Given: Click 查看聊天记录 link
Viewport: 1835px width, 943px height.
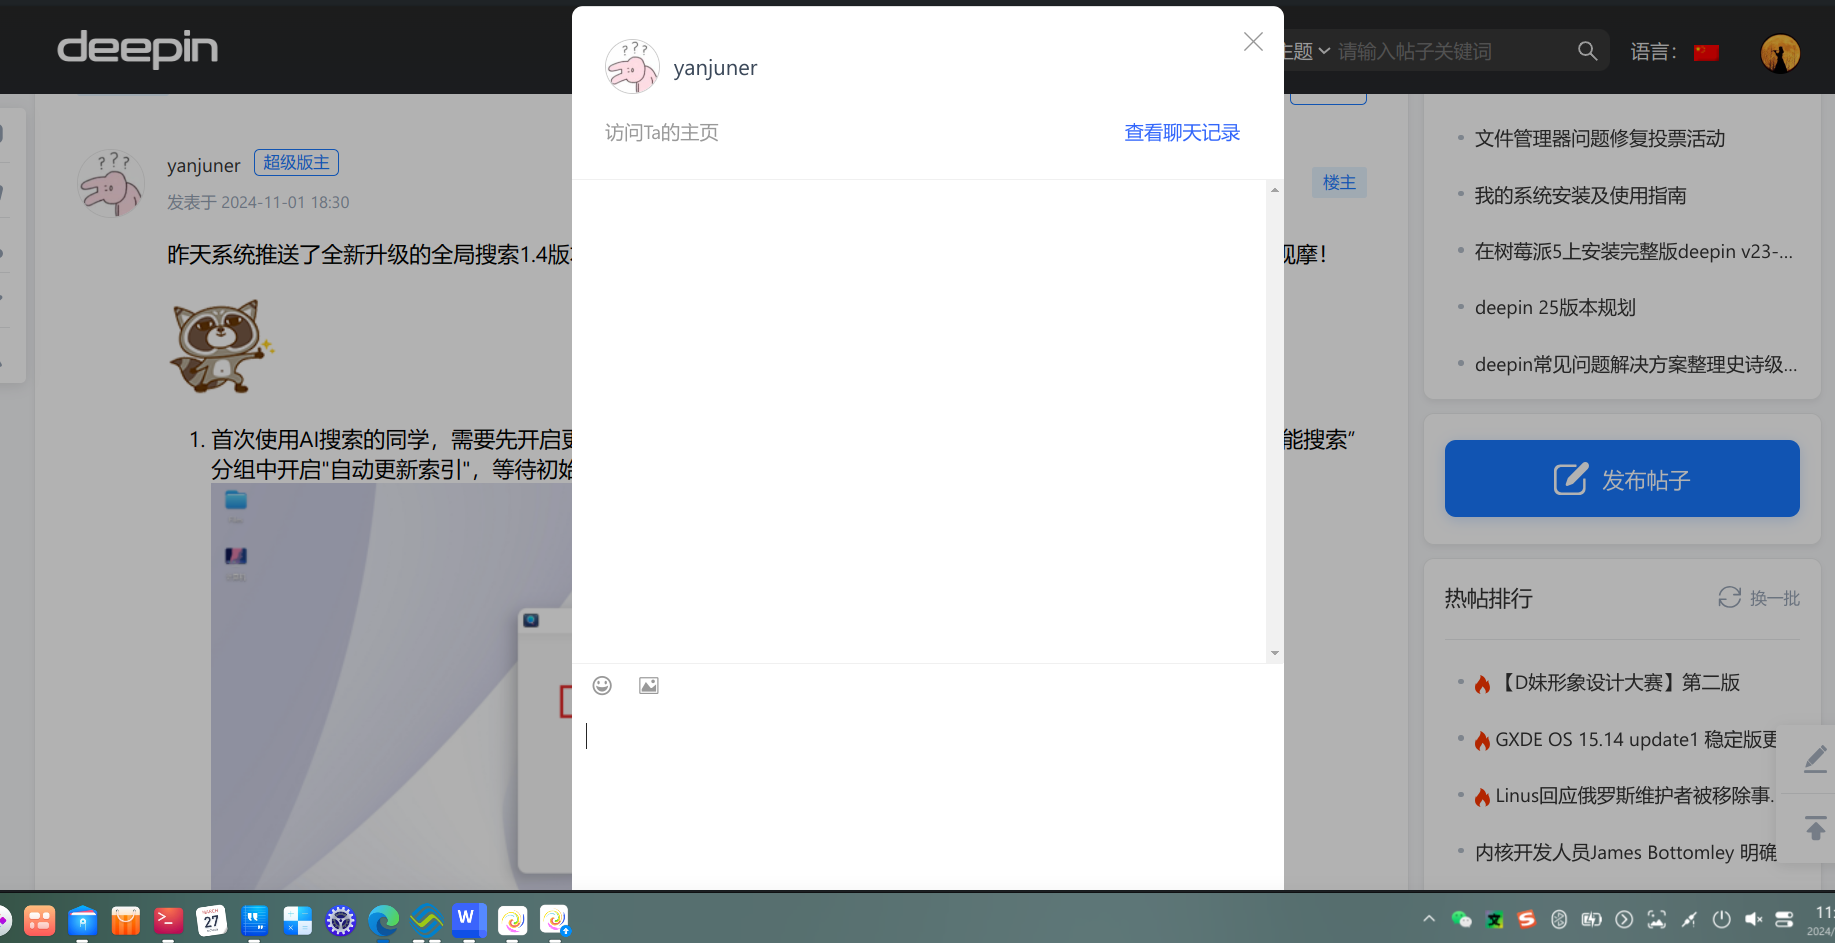Looking at the screenshot, I should click(1182, 133).
